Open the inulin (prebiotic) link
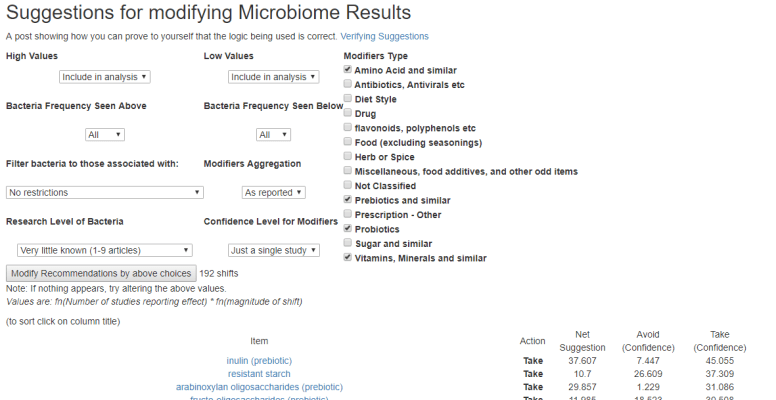The height and width of the screenshot is (400, 776). coord(259,360)
